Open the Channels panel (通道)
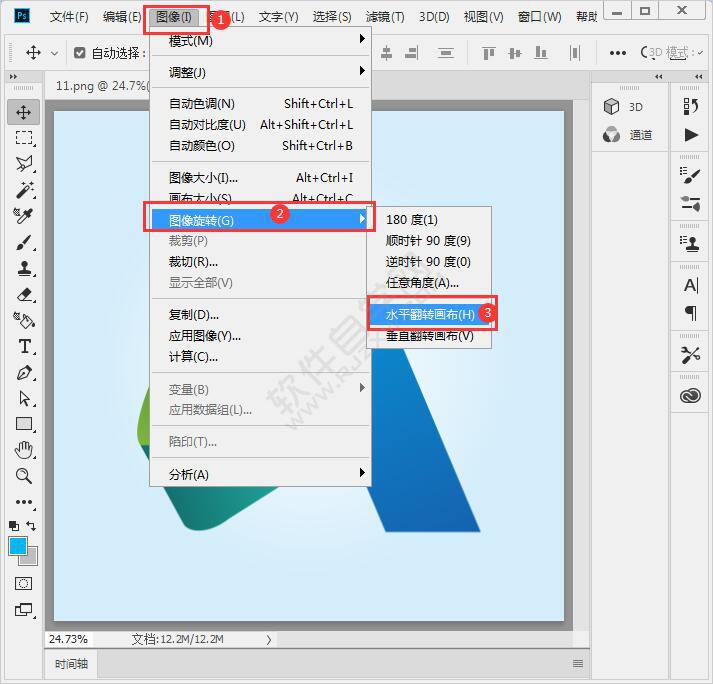Image resolution: width=713 pixels, height=684 pixels. pos(628,135)
